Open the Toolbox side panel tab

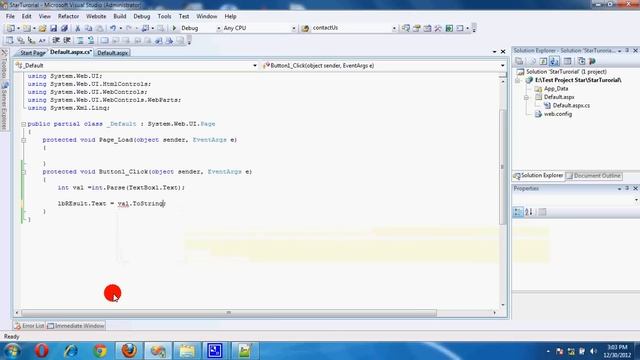4,64
